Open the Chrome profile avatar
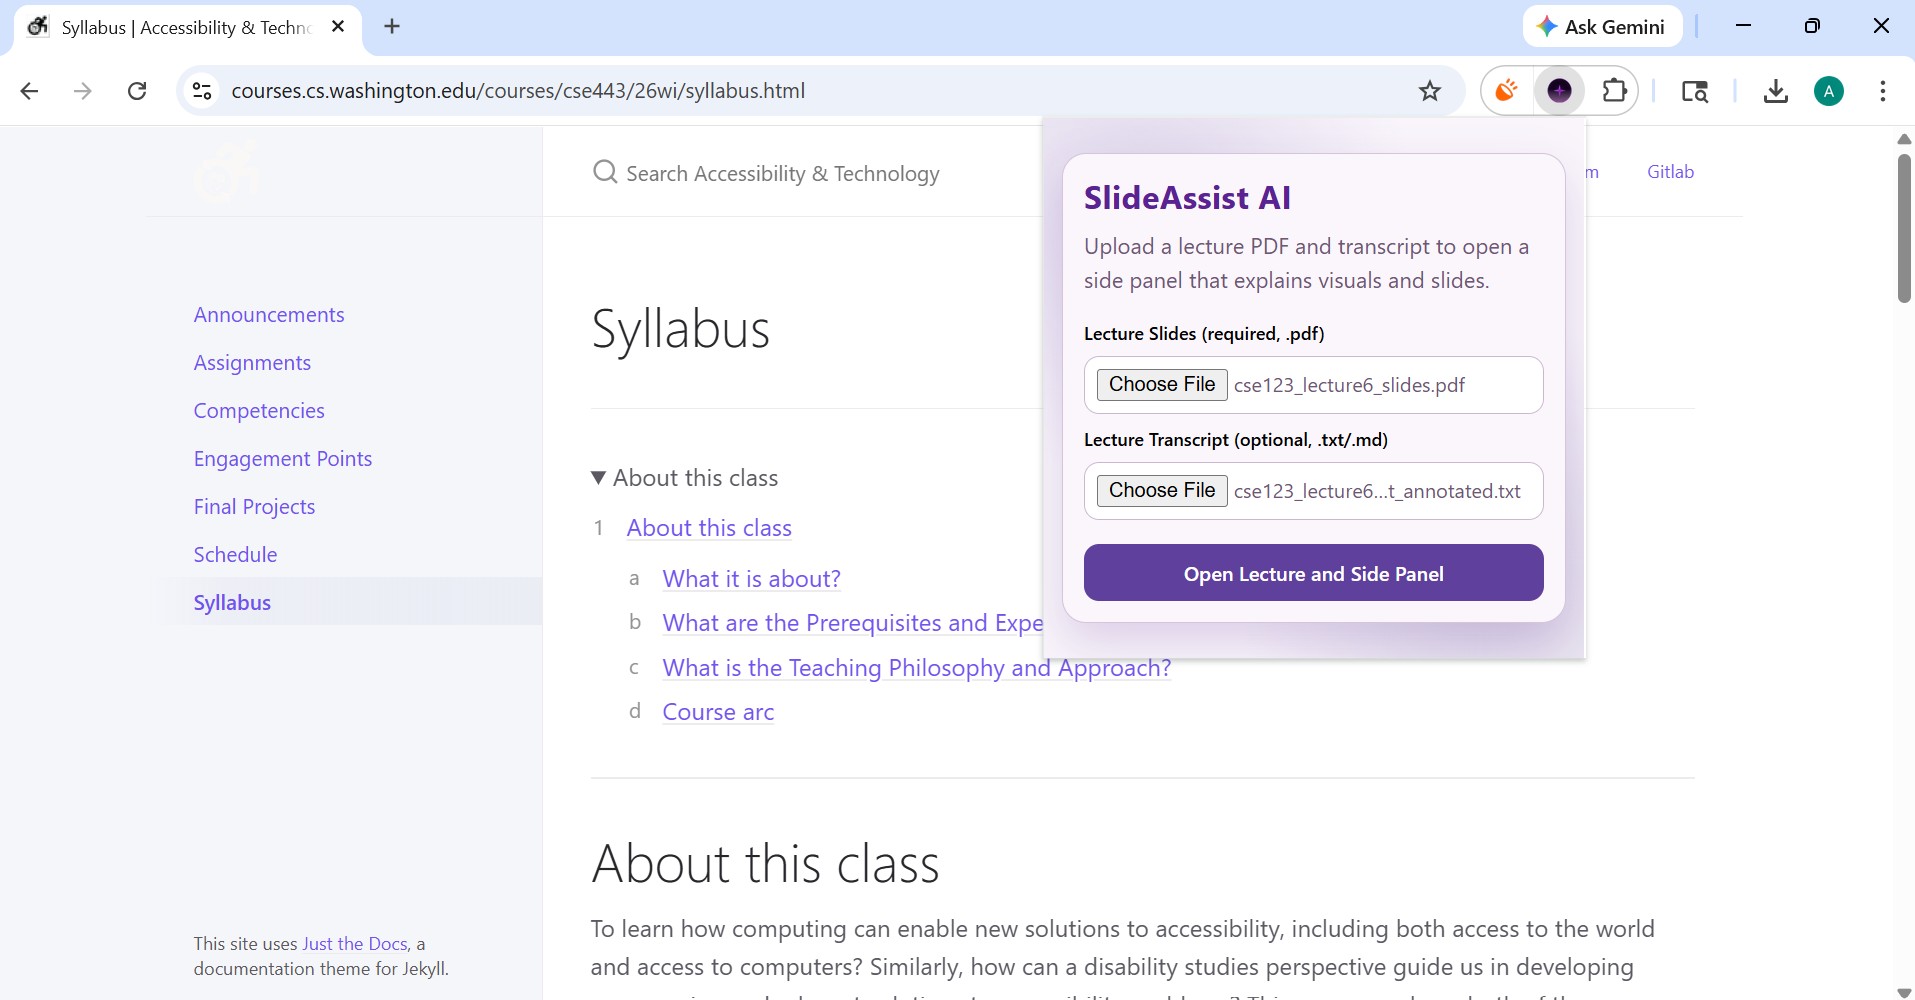Image resolution: width=1915 pixels, height=1000 pixels. (1829, 90)
